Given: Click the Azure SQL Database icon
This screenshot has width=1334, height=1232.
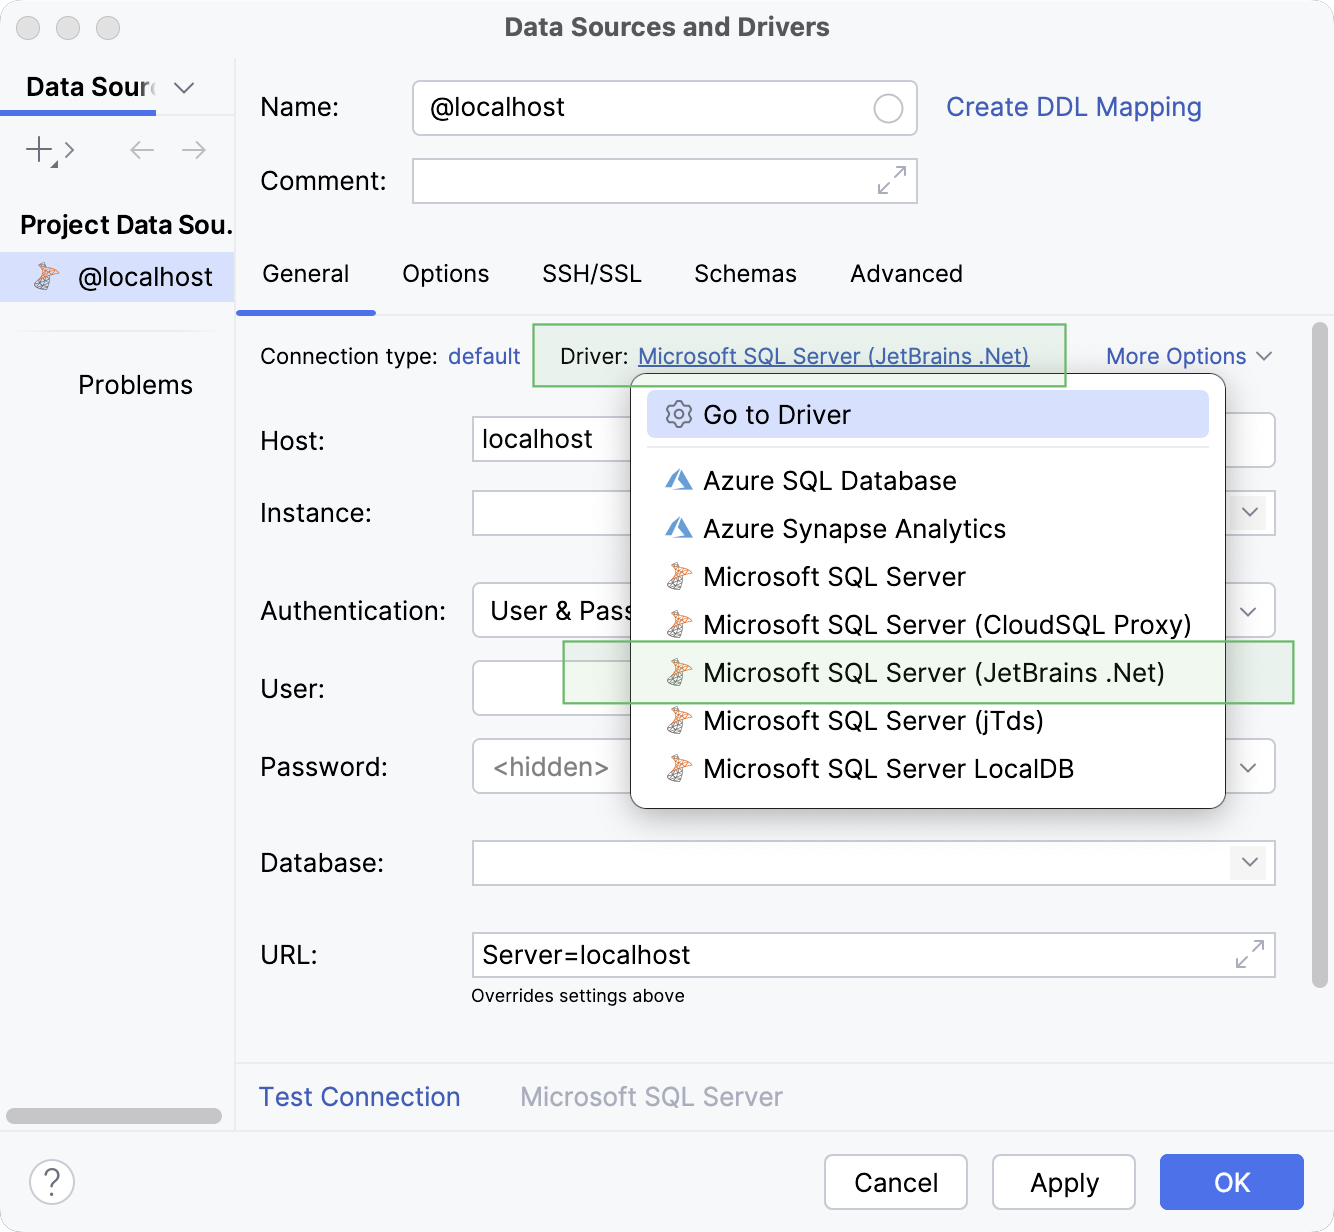Looking at the screenshot, I should click(x=679, y=480).
